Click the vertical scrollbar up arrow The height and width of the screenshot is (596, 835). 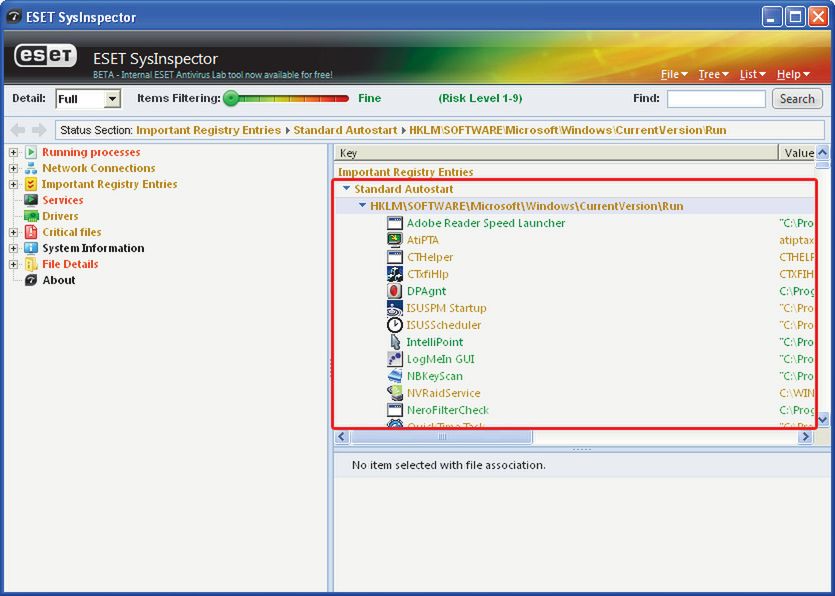point(823,153)
